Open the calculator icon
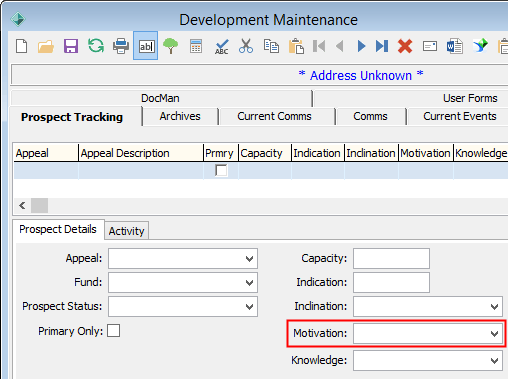Image resolution: width=508 pixels, height=379 pixels. point(196,46)
